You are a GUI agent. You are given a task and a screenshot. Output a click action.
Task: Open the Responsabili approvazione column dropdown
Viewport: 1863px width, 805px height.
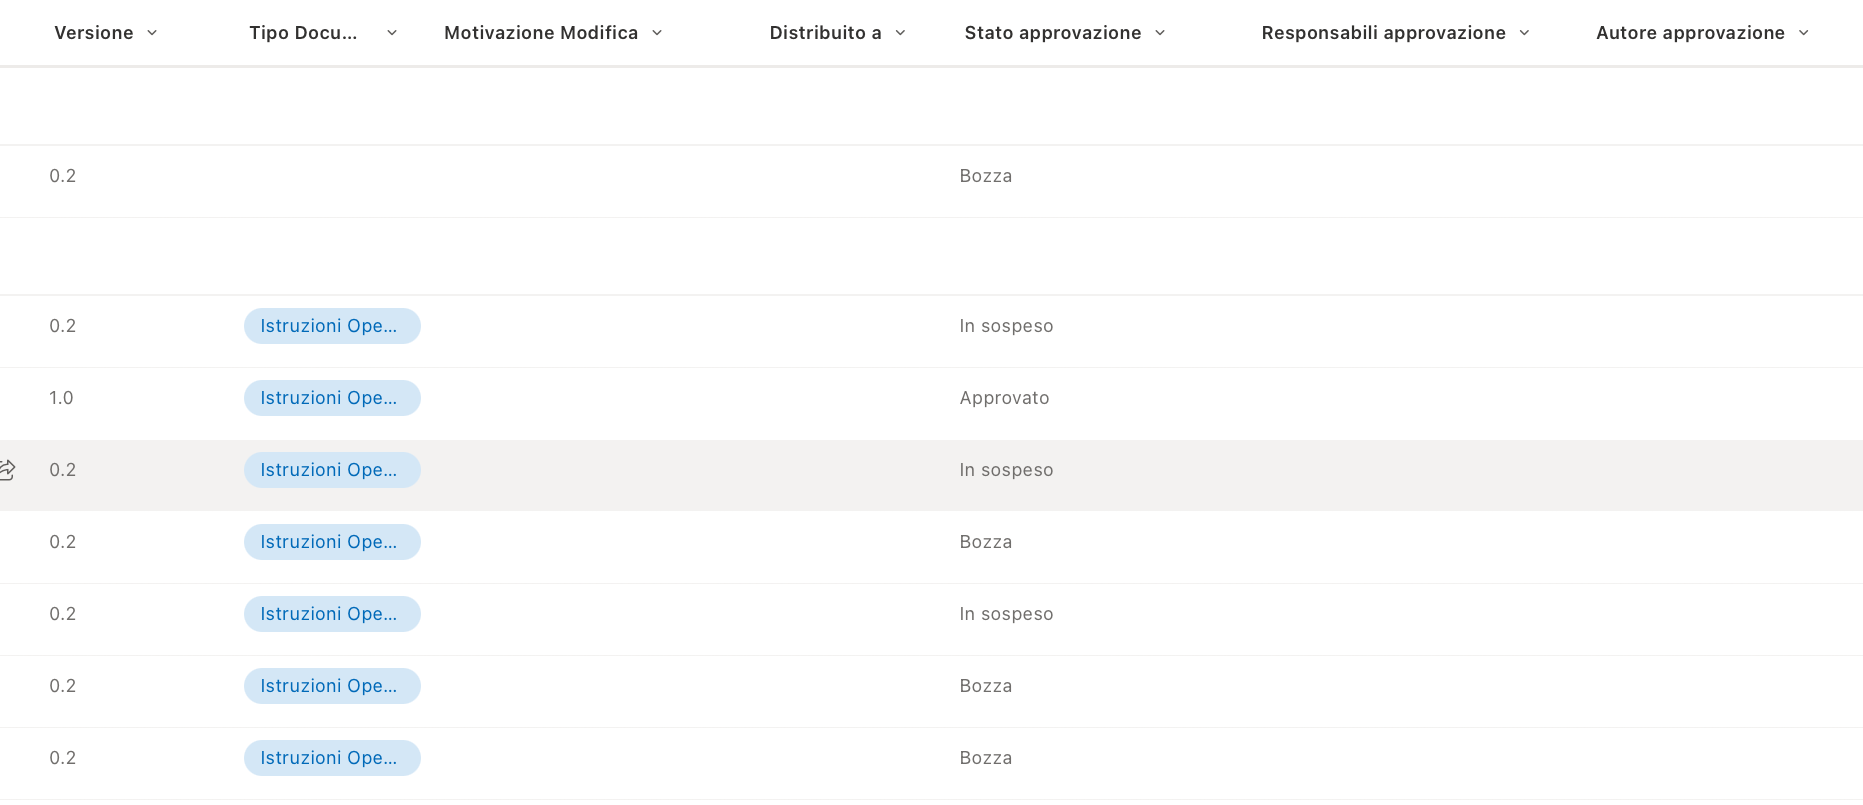[1524, 32]
